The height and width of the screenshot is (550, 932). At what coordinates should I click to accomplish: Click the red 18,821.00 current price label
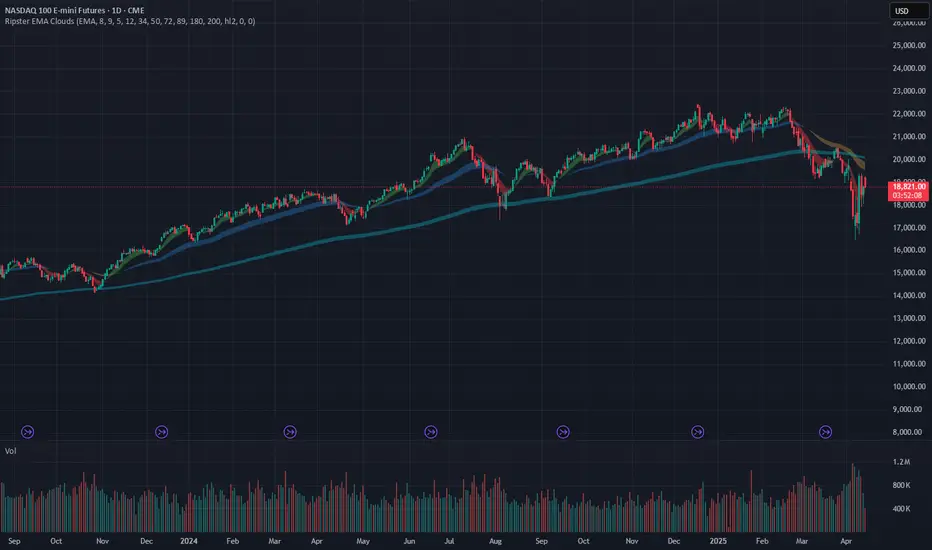tap(908, 187)
